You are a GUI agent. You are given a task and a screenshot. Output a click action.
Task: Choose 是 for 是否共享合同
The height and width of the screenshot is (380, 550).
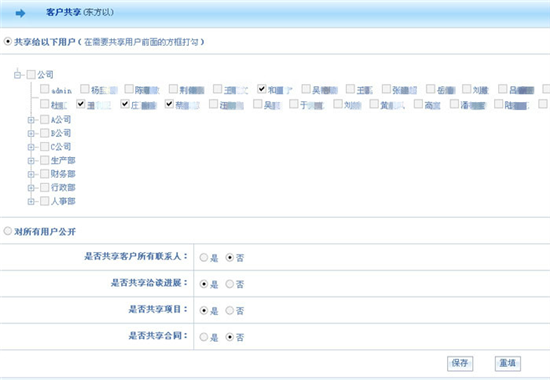[x=203, y=337]
